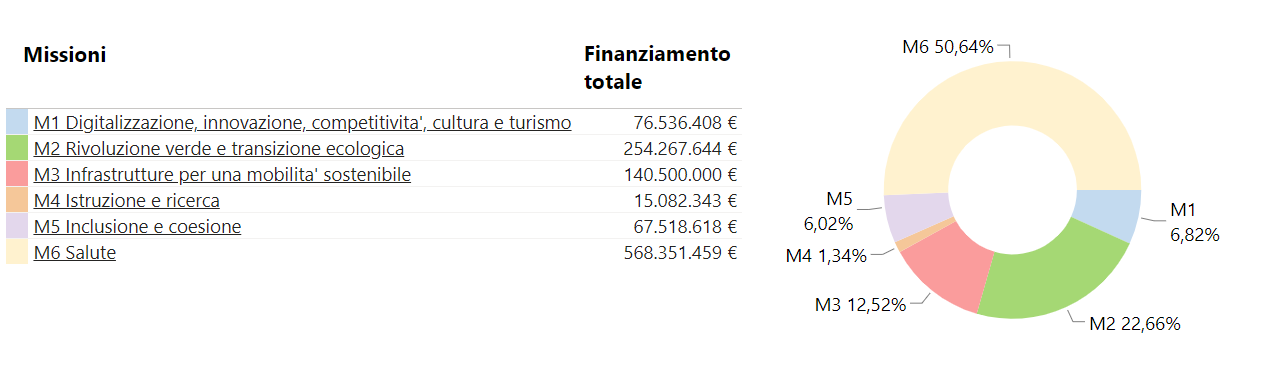Click the Missioni column header
This screenshot has height=366, width=1282.
(x=65, y=55)
